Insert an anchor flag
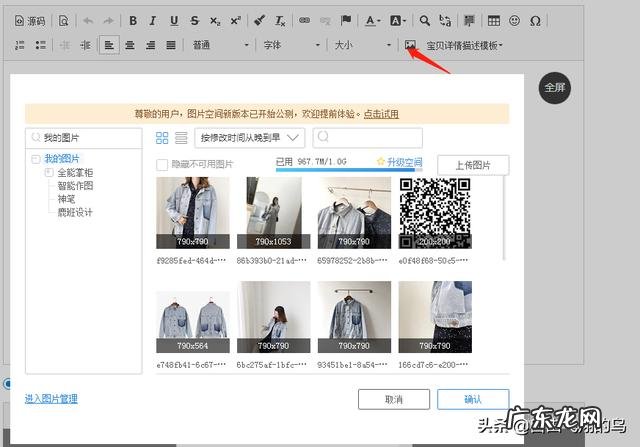The width and height of the screenshot is (640, 447). pyautogui.click(x=346, y=21)
